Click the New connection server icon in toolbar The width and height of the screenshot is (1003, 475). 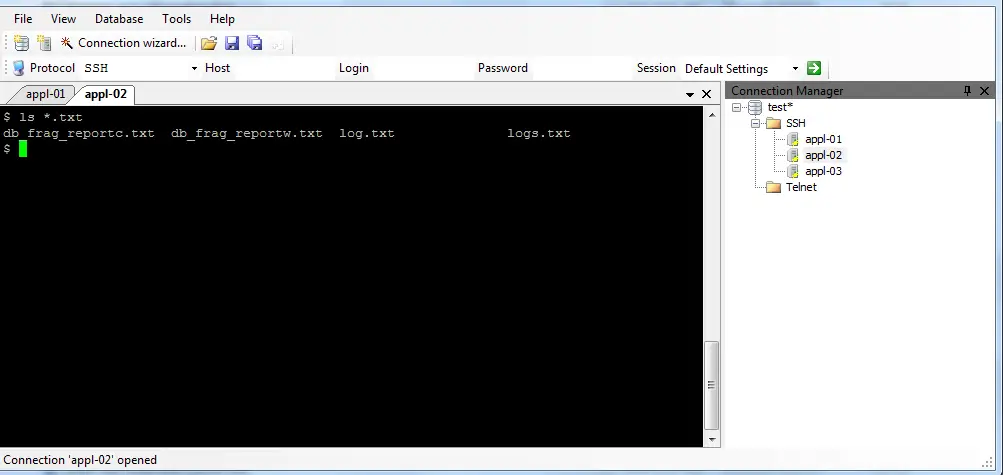tap(43, 43)
